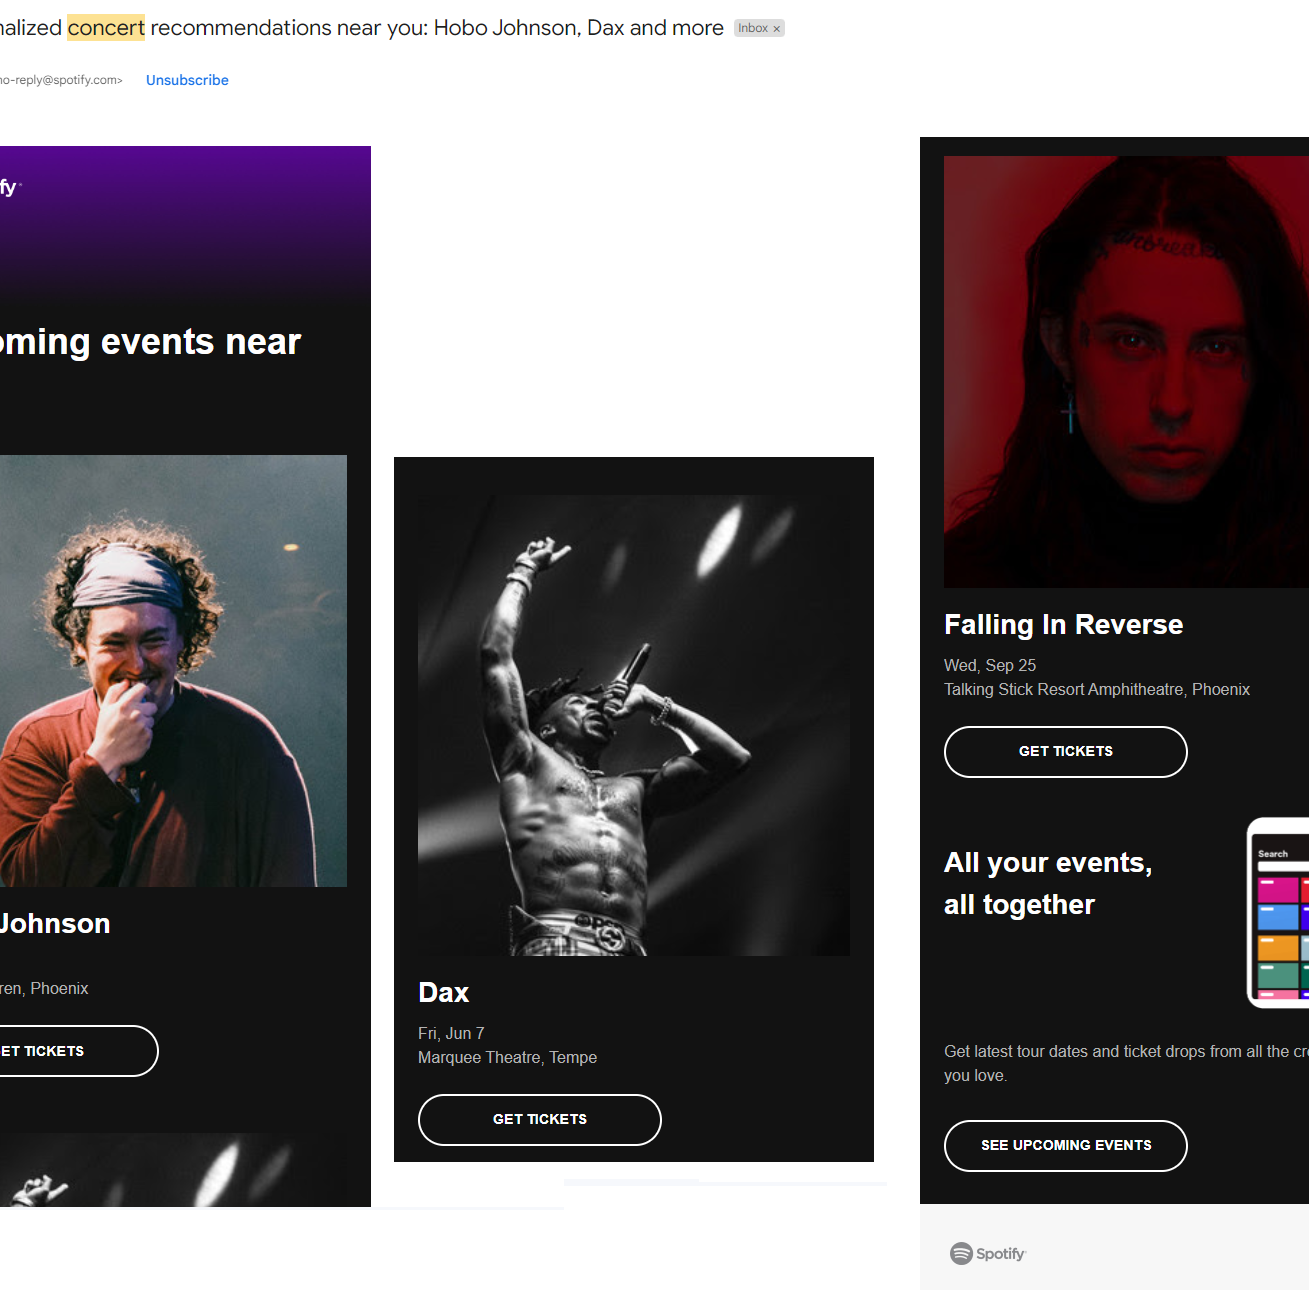Image resolution: width=1309 pixels, height=1309 pixels.
Task: Click the Hobo Johnson name heading
Action: pos(55,923)
